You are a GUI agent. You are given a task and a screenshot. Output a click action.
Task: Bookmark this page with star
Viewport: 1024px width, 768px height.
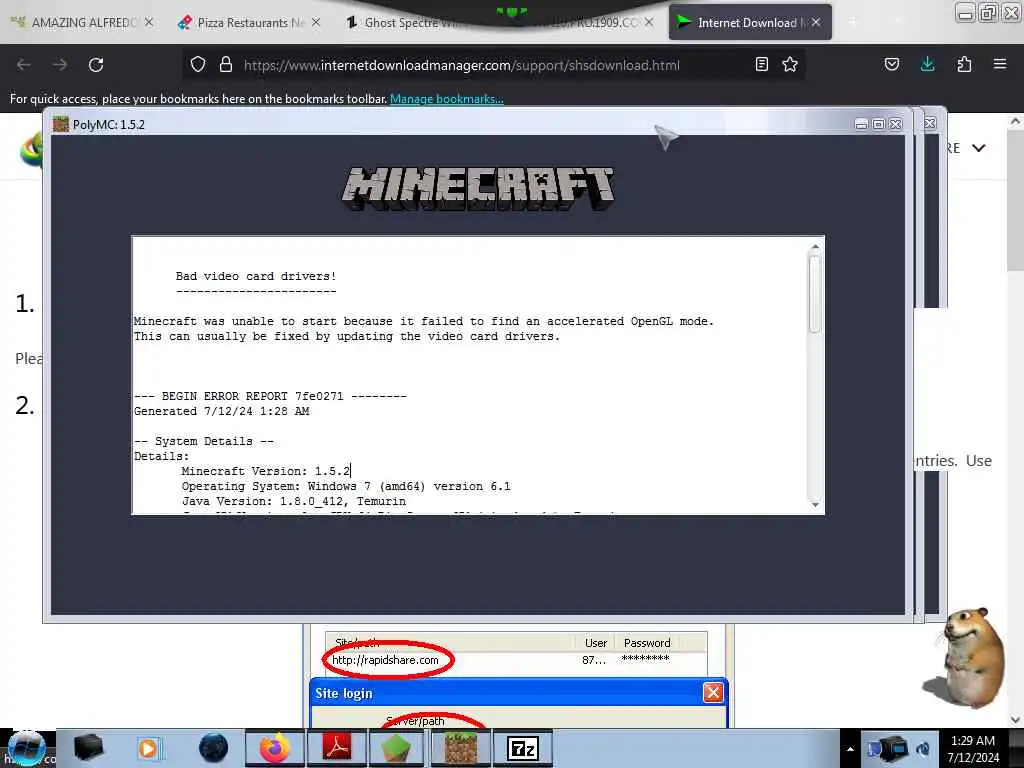790,64
